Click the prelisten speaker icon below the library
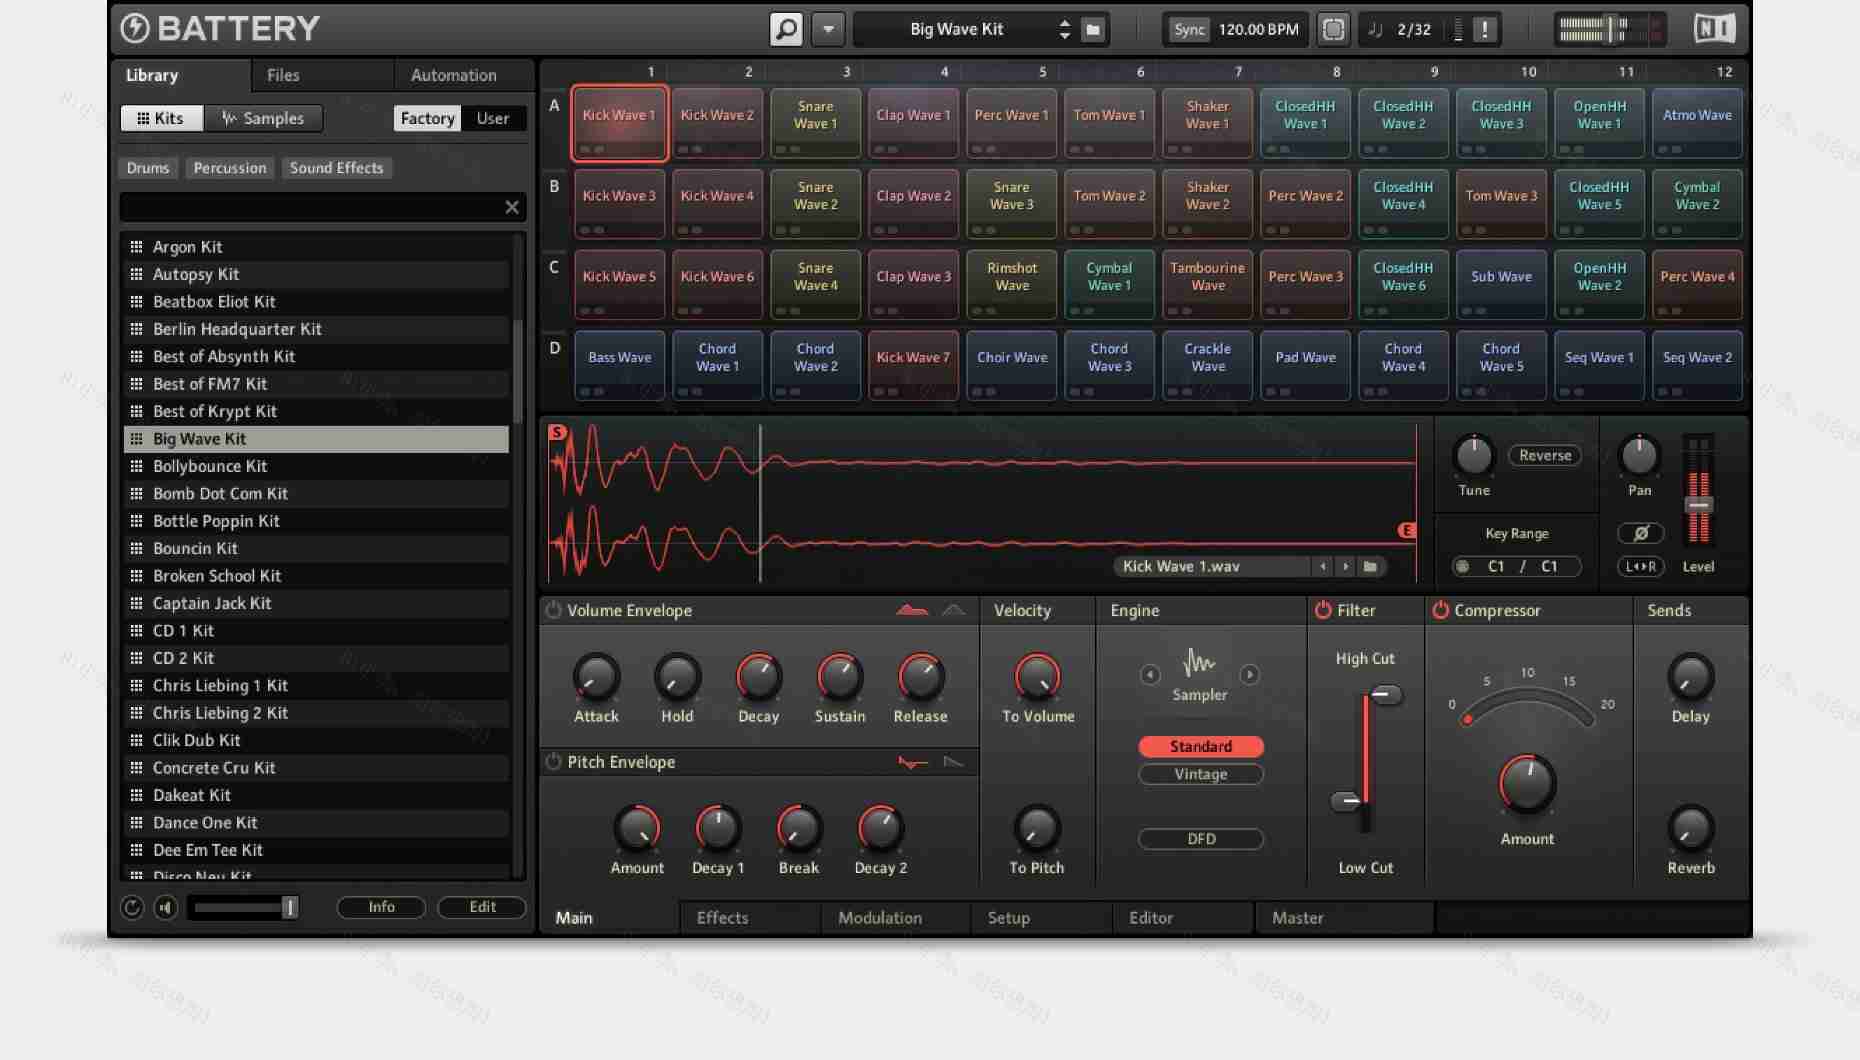The image size is (1860, 1060). pos(166,907)
